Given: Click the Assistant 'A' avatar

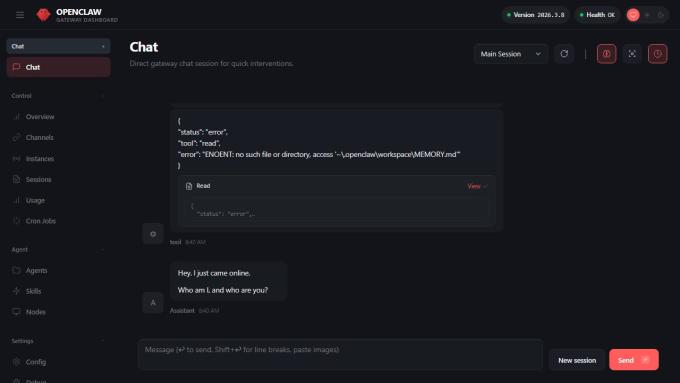Looking at the screenshot, I should [153, 303].
